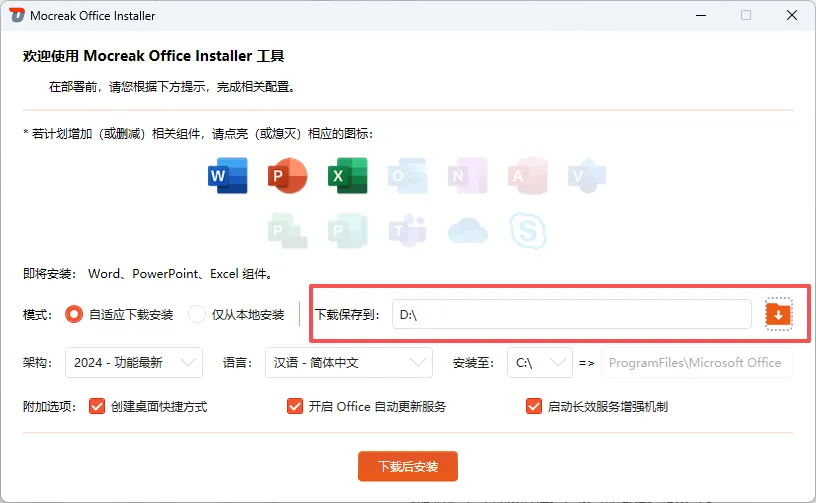The height and width of the screenshot is (503, 816).
Task: Click the 下载保存到 label
Action: point(347,314)
